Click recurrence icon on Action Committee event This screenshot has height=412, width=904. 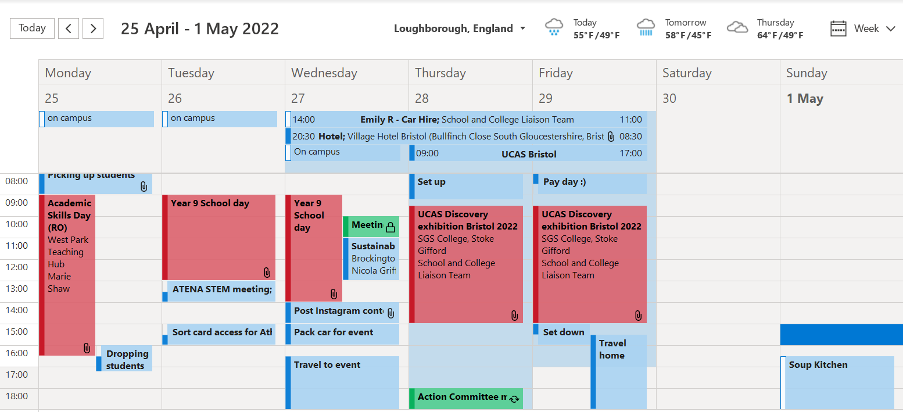pos(514,398)
